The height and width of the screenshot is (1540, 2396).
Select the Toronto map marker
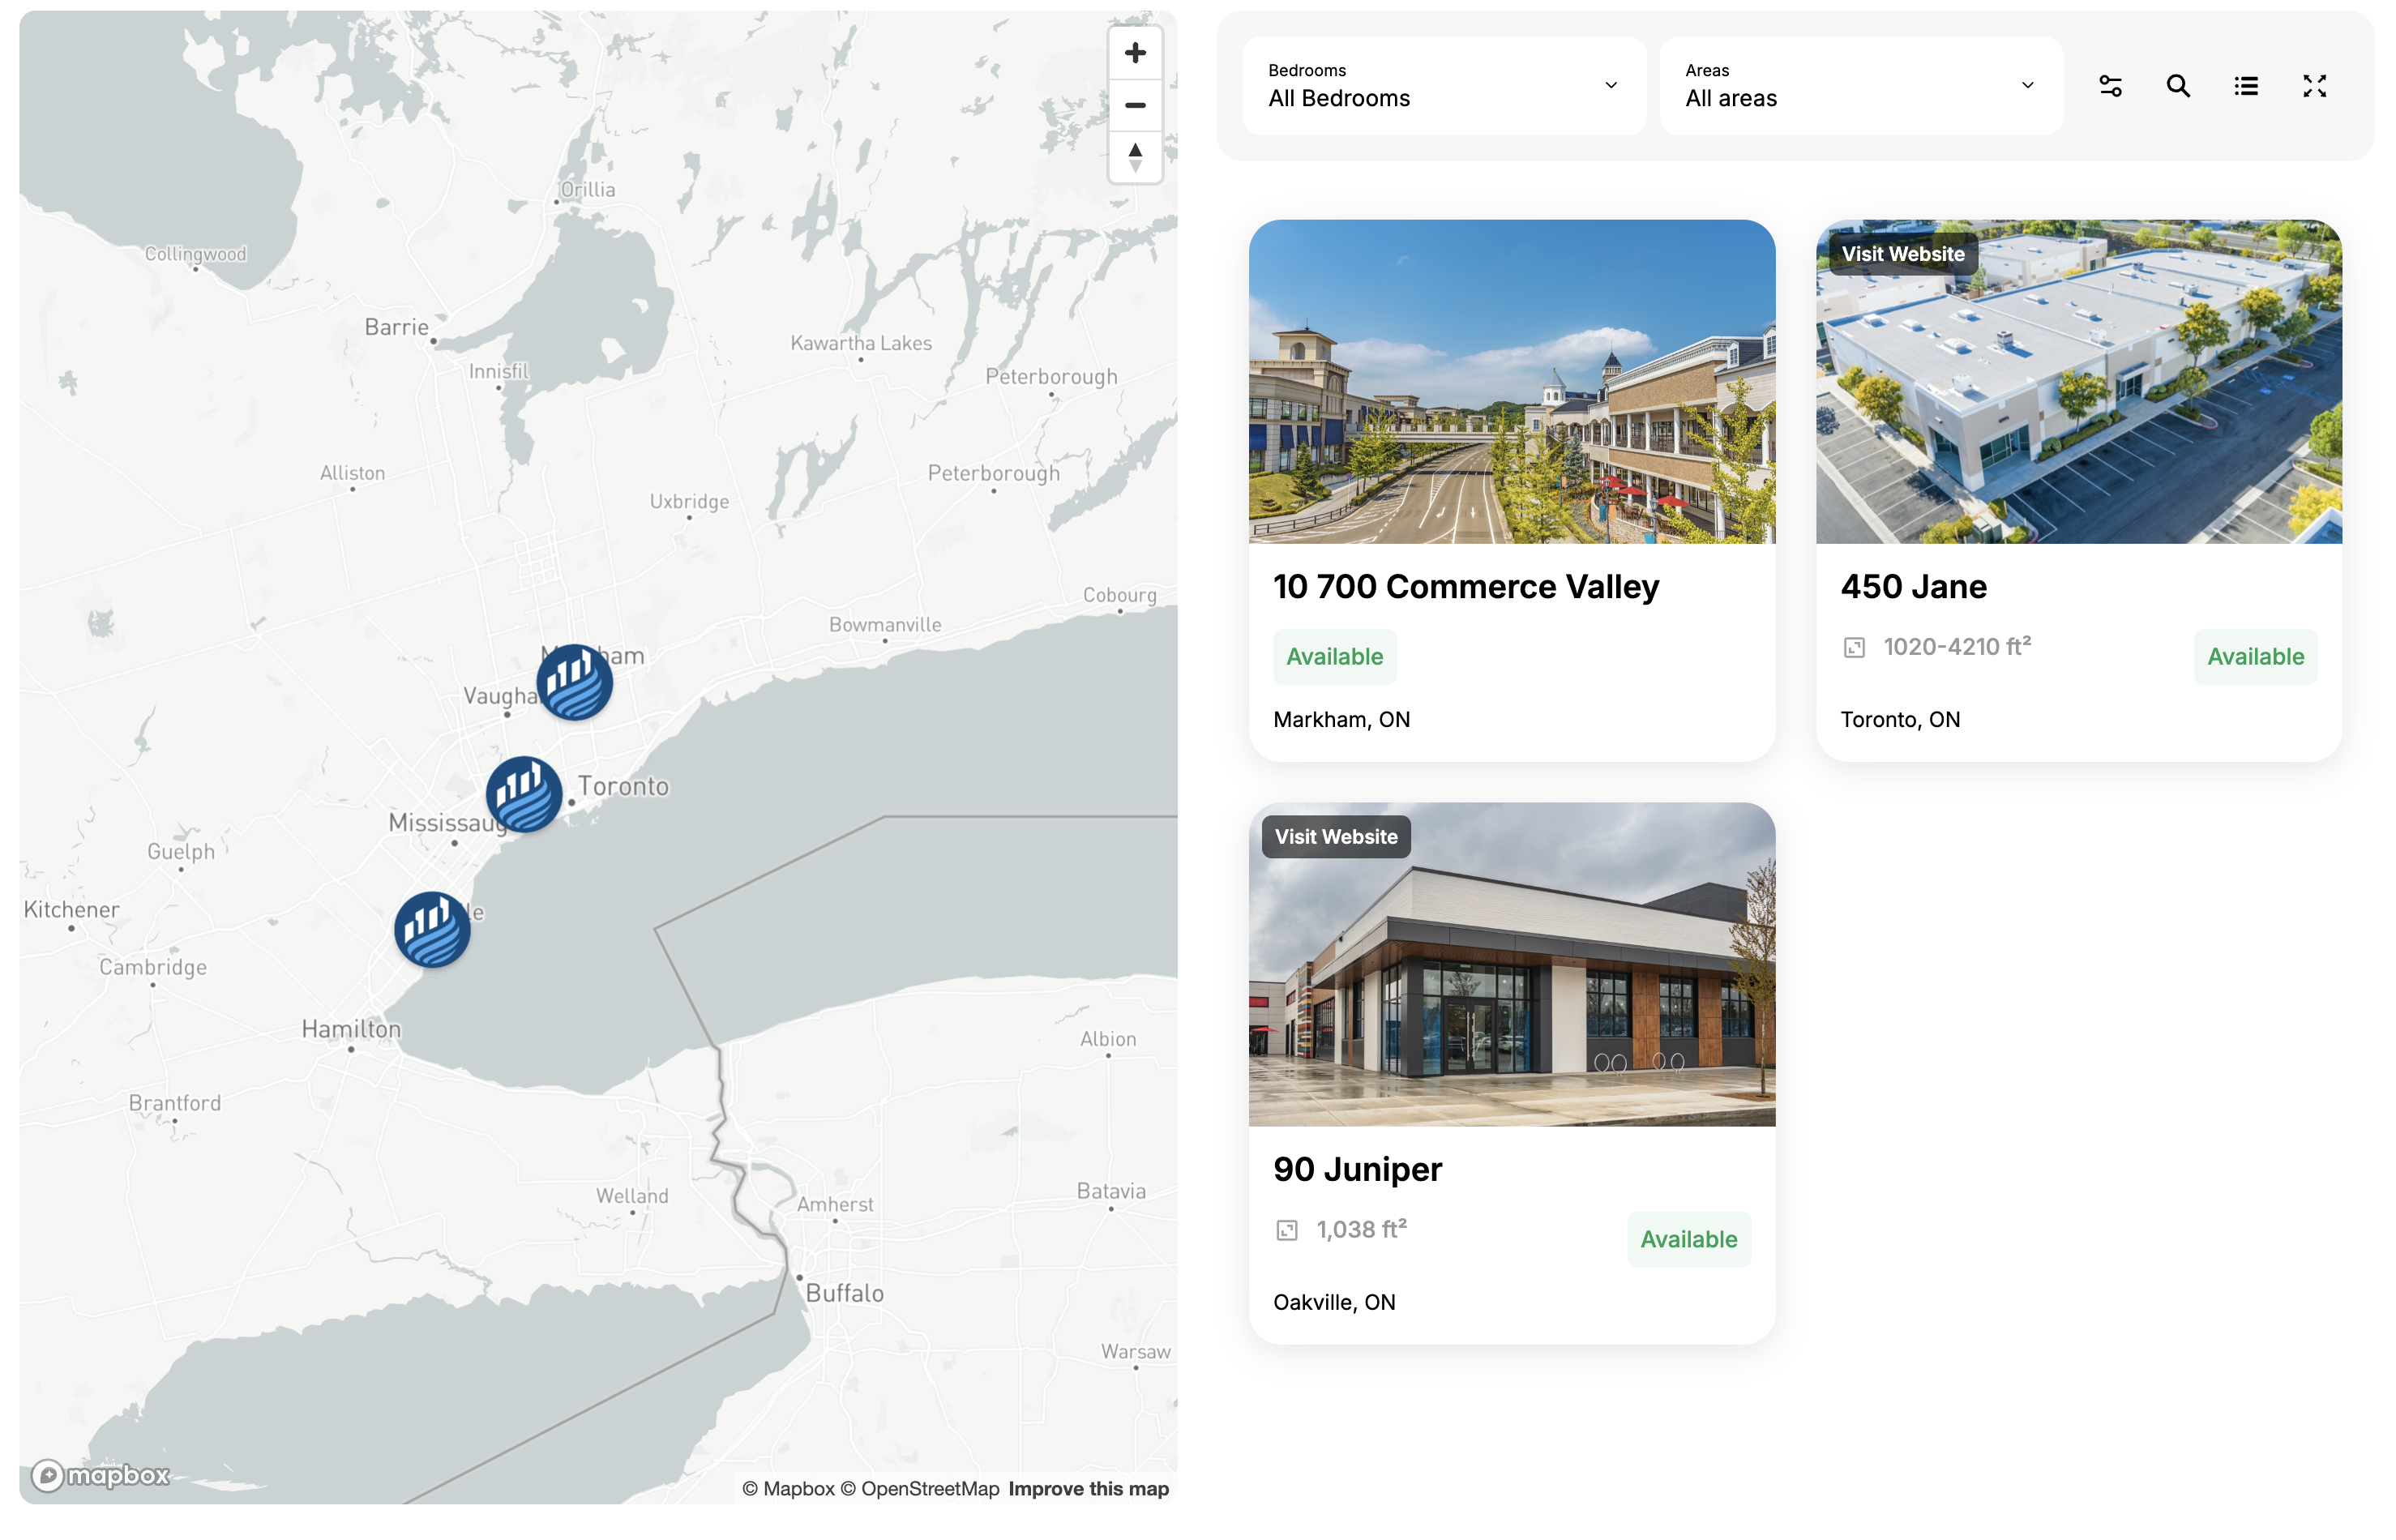pyautogui.click(x=524, y=795)
